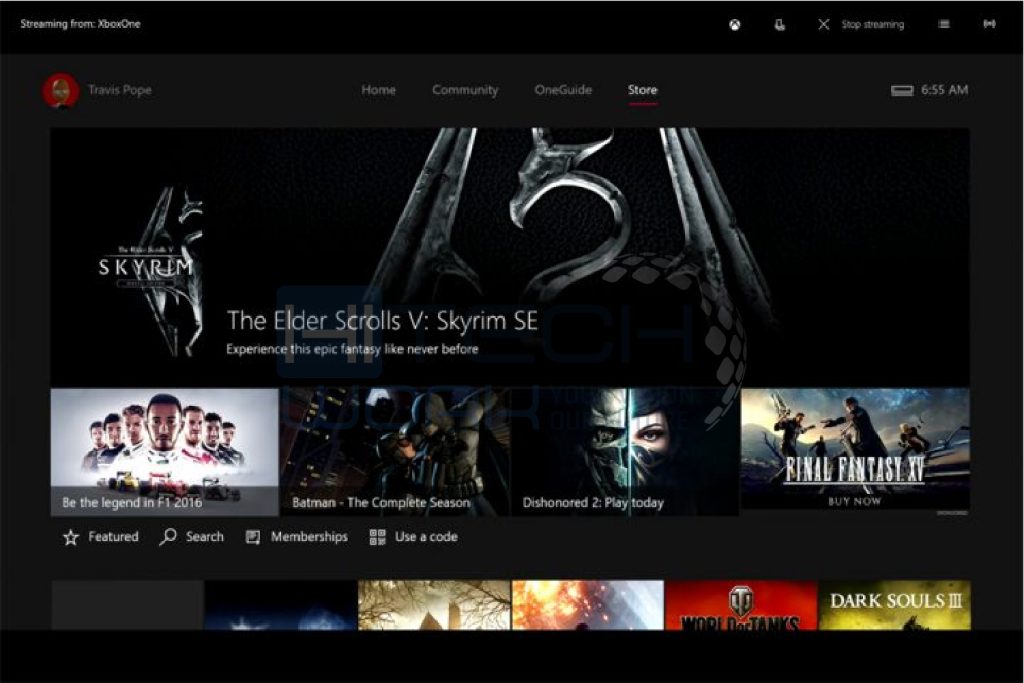
Task: Click 'Experience this epic fantasy like never before'
Action: 352,349
